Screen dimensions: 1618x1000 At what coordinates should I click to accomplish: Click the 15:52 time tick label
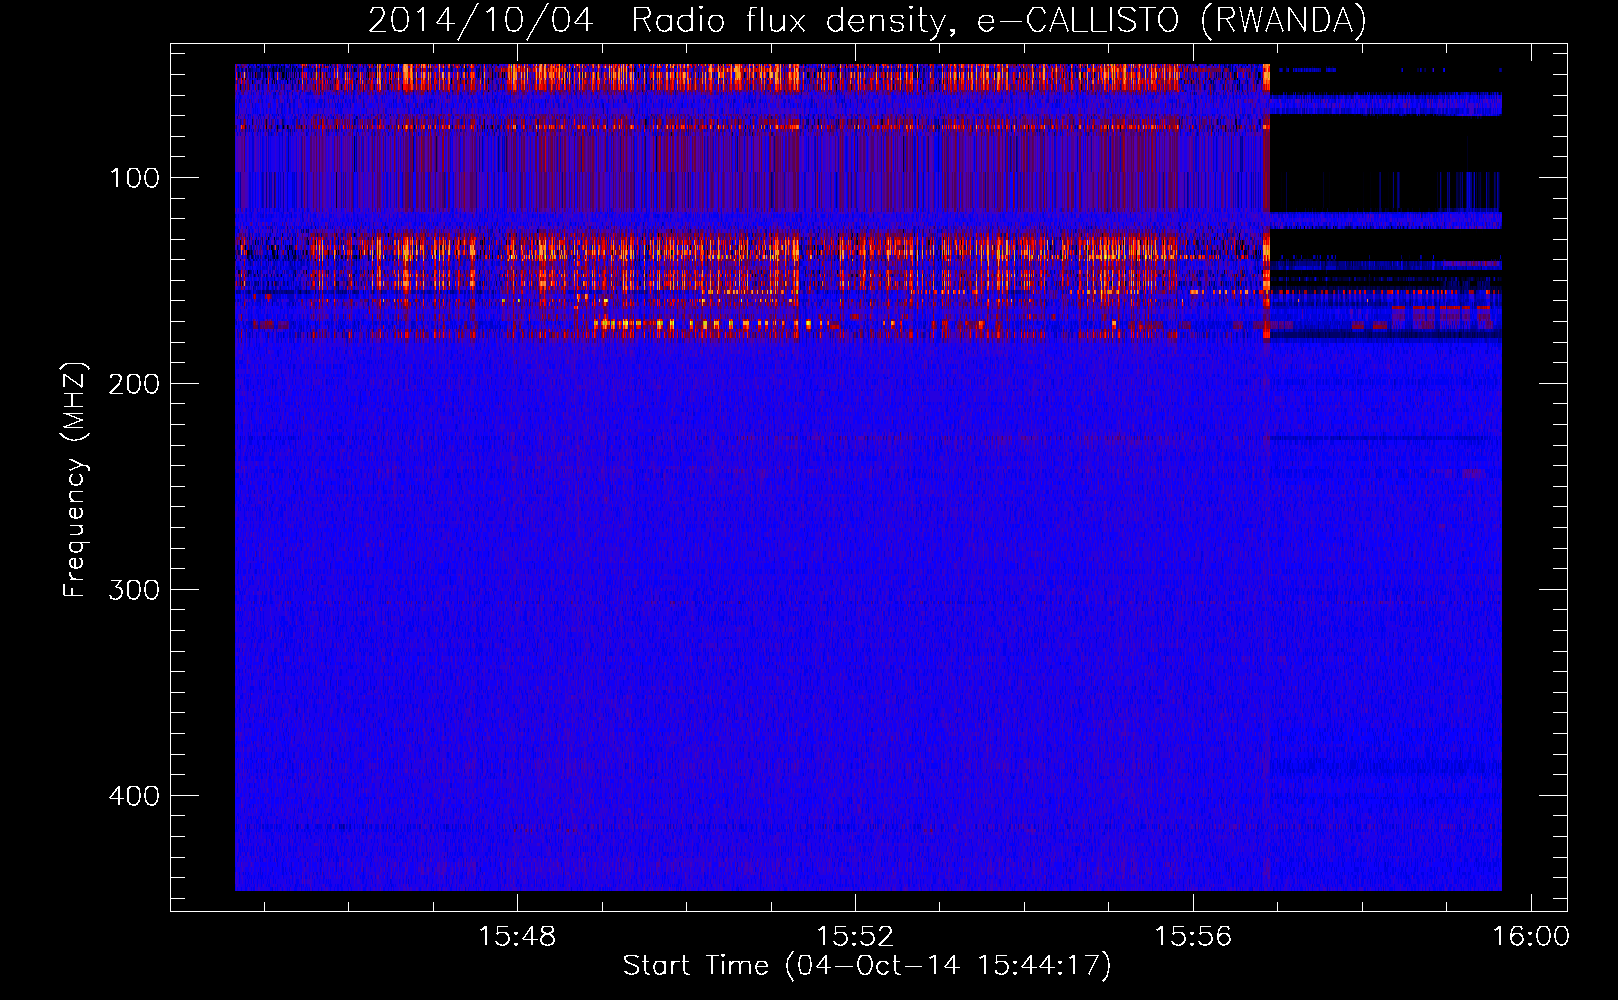855,937
